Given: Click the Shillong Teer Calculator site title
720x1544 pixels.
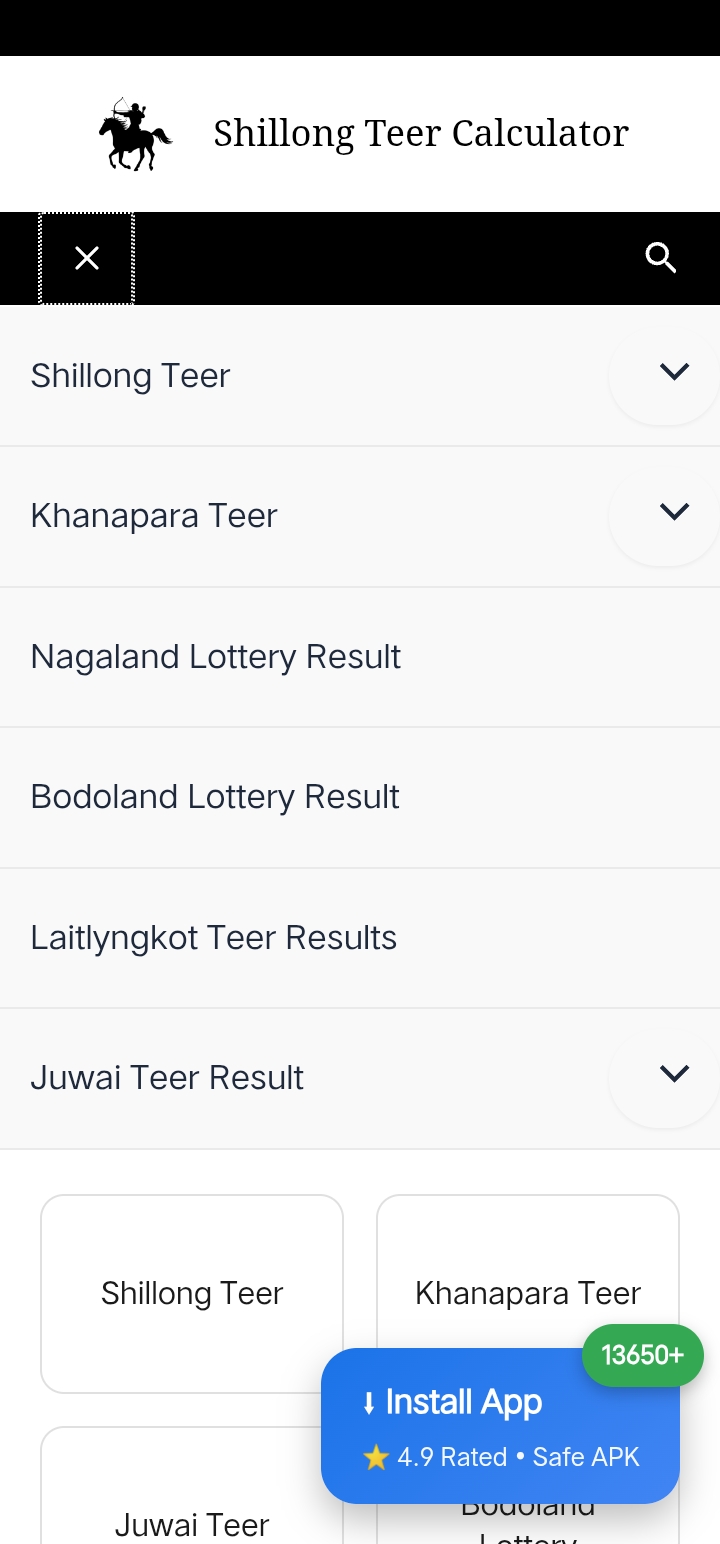Looking at the screenshot, I should [421, 133].
